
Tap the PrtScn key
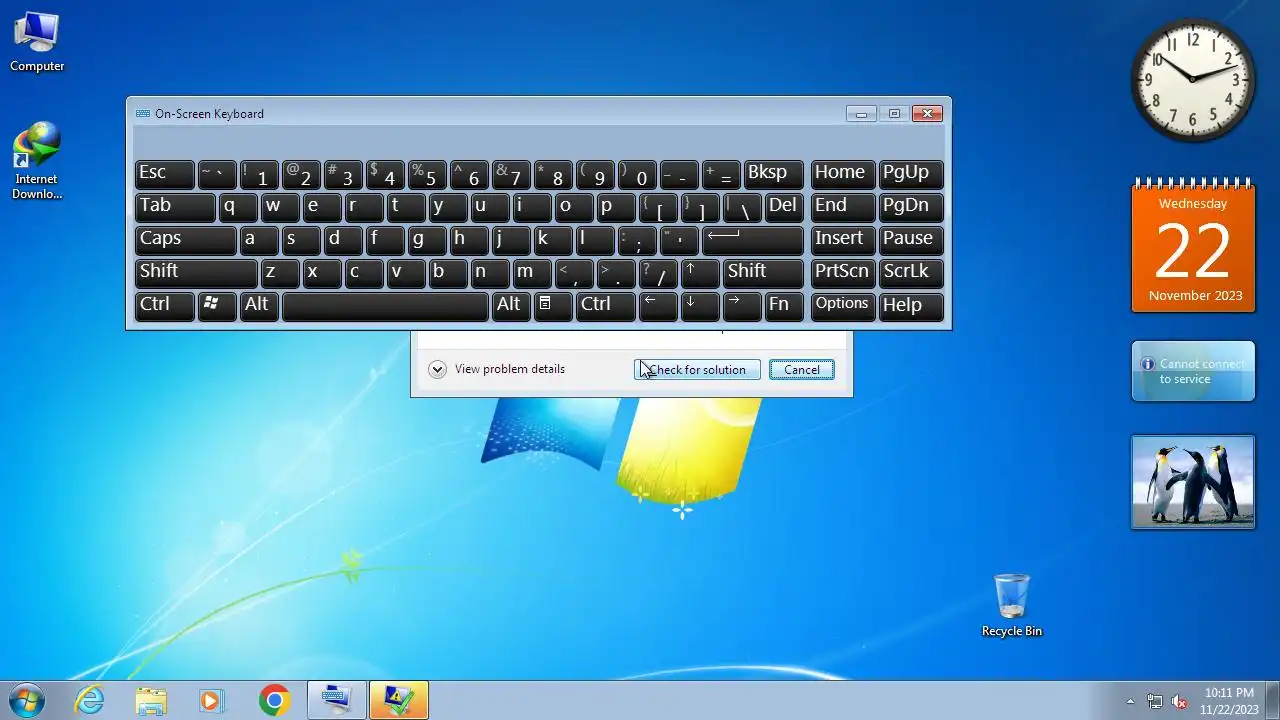point(843,272)
